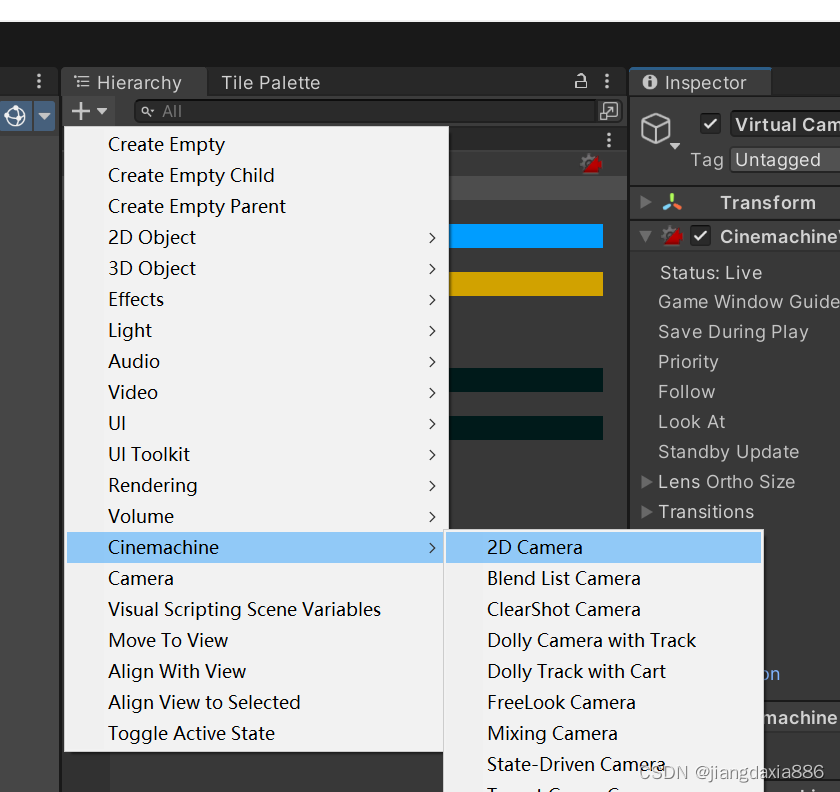Open the UI Toolkit submenu
The height and width of the screenshot is (792, 840).
[x=257, y=454]
